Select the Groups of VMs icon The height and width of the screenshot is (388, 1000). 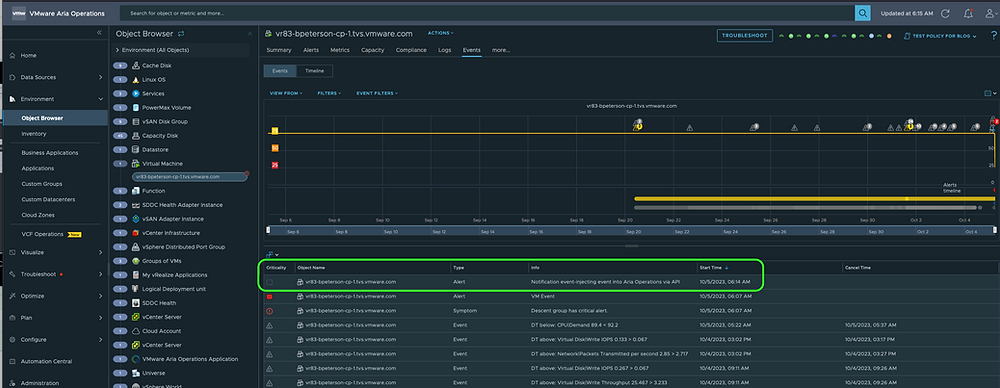pyautogui.click(x=136, y=261)
